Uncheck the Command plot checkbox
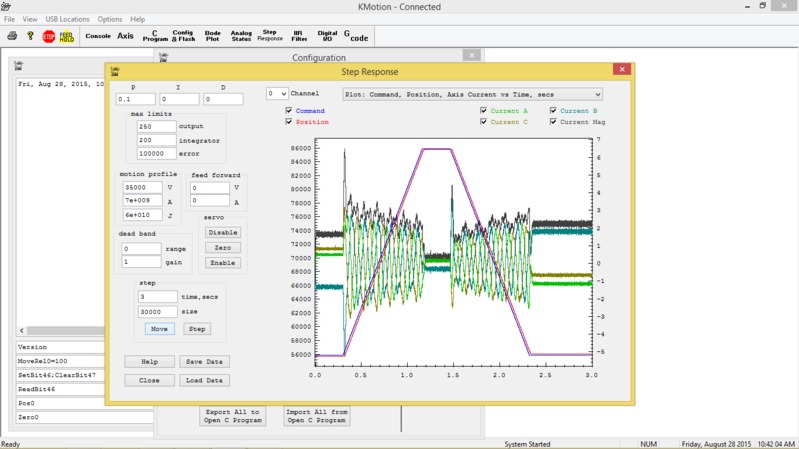 pyautogui.click(x=290, y=110)
